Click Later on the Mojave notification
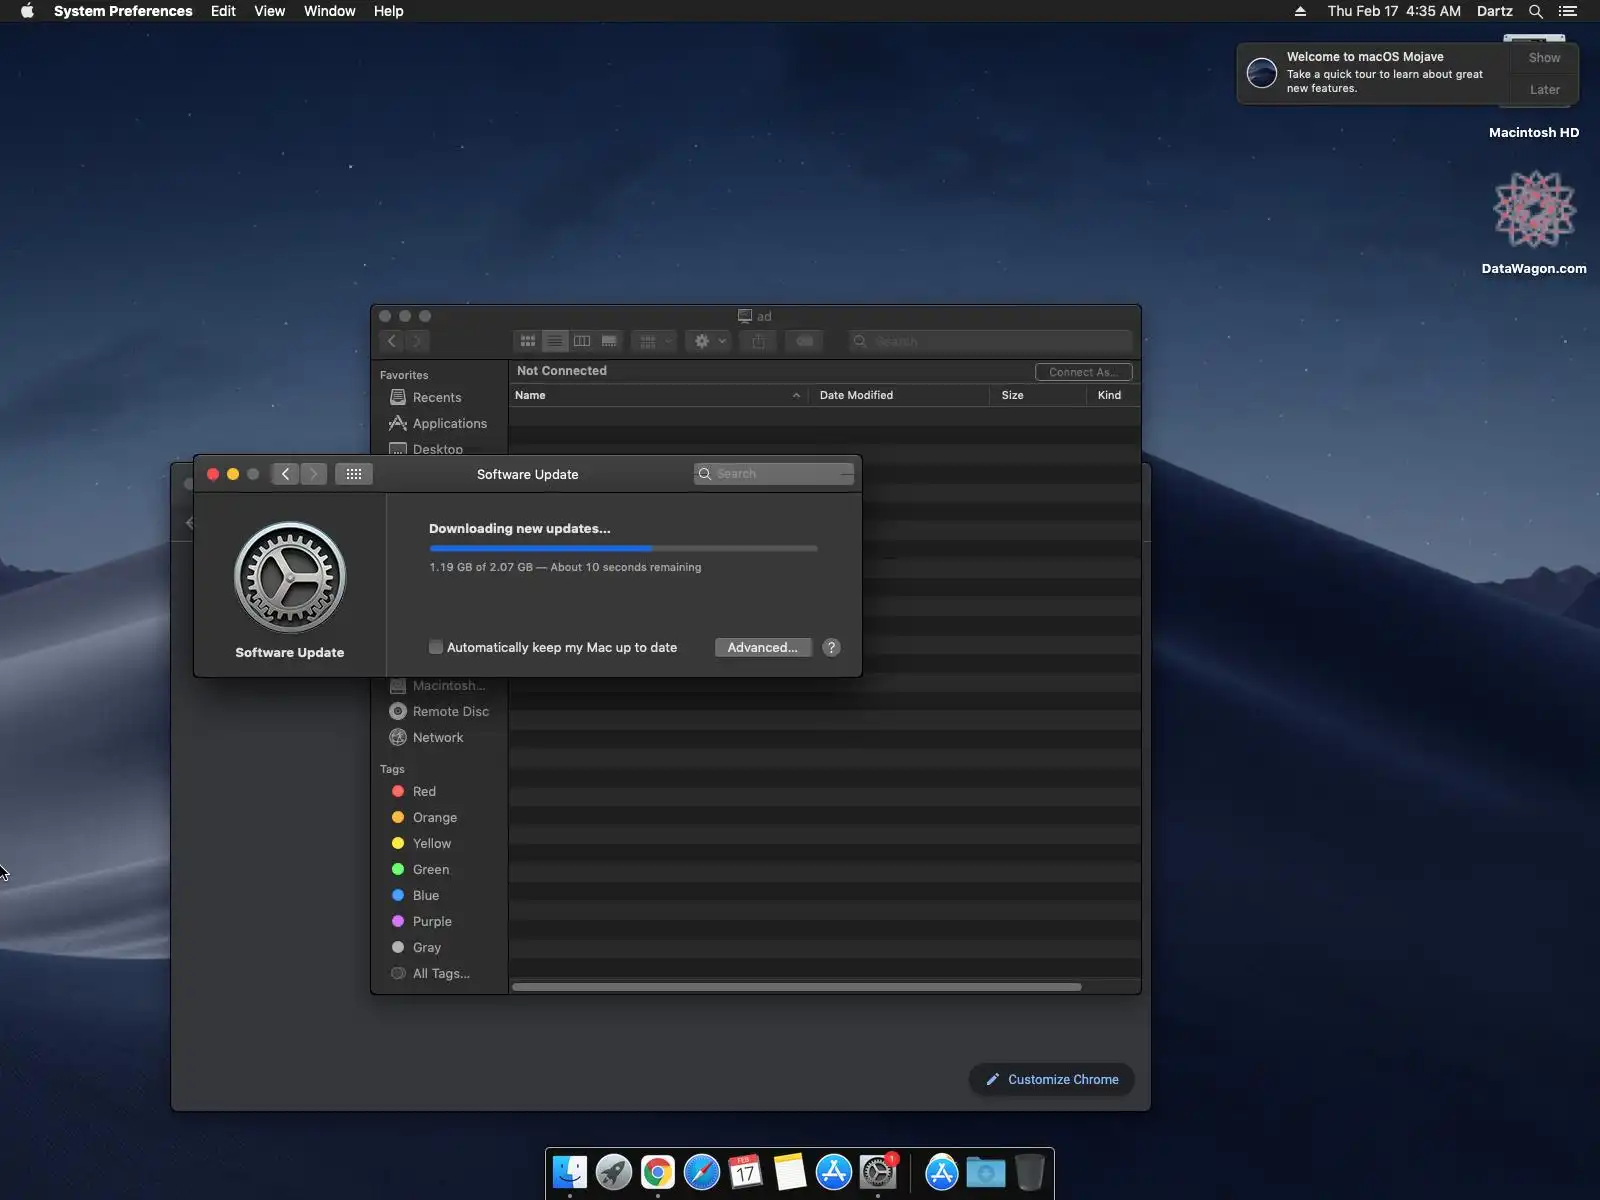 (x=1544, y=90)
